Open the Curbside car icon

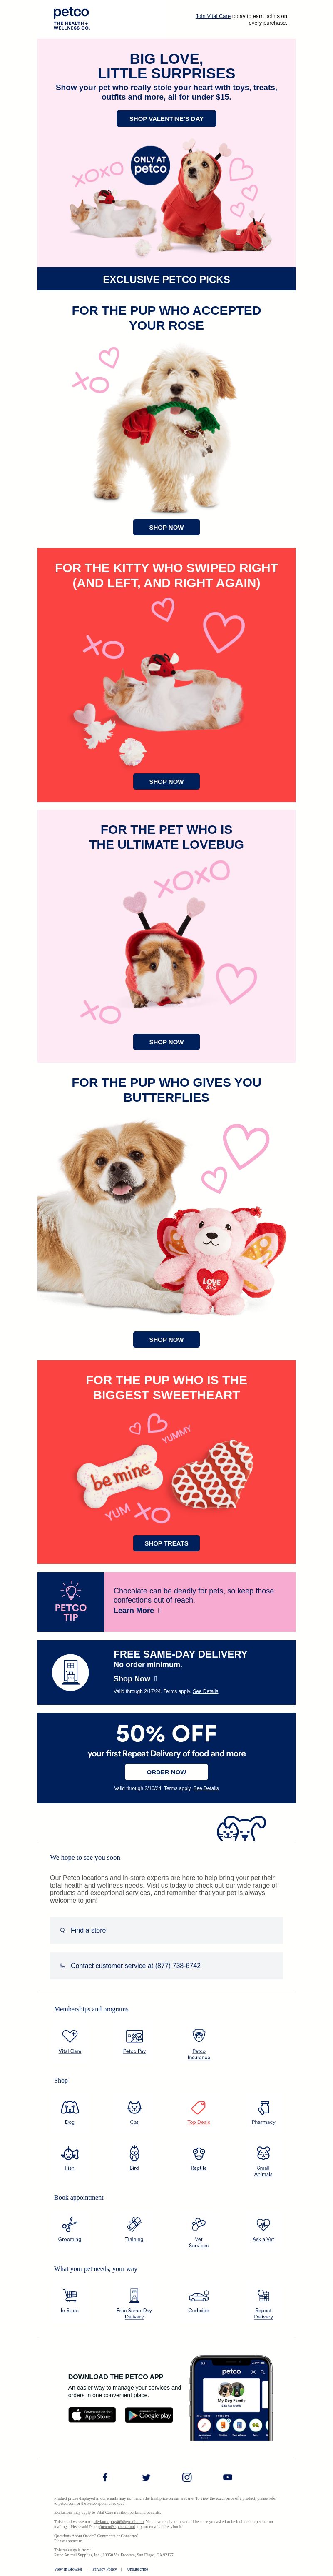tap(199, 2295)
